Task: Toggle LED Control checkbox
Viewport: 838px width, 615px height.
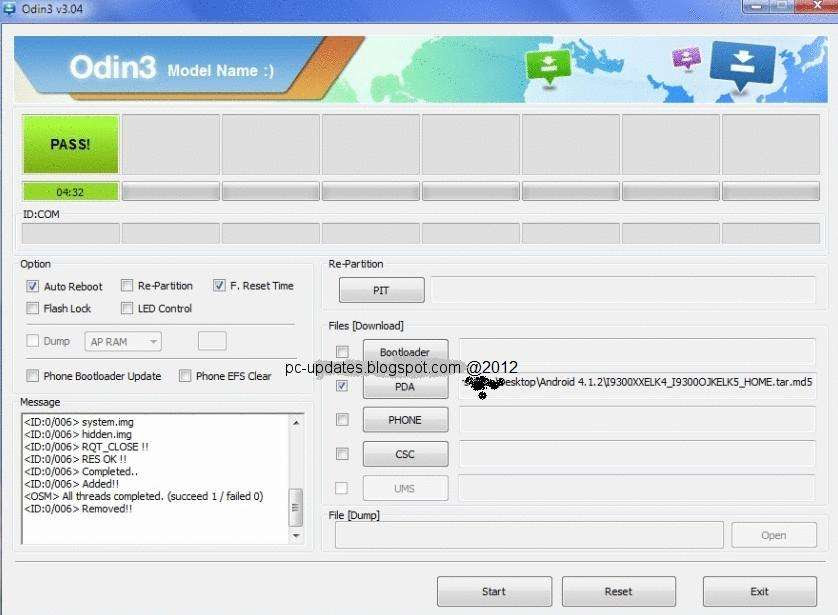Action: click(127, 308)
